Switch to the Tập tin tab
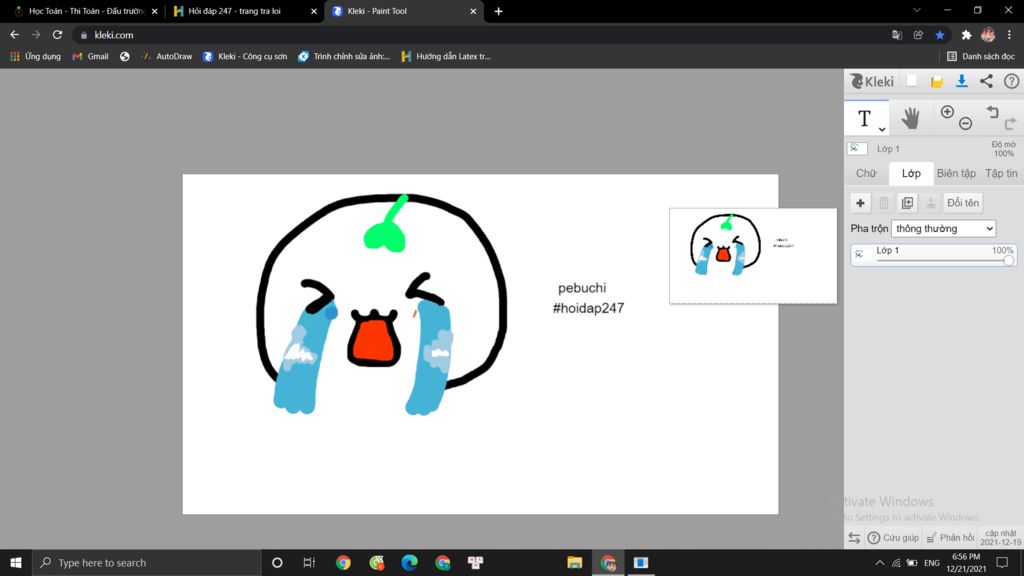This screenshot has height=576, width=1024. [1001, 173]
